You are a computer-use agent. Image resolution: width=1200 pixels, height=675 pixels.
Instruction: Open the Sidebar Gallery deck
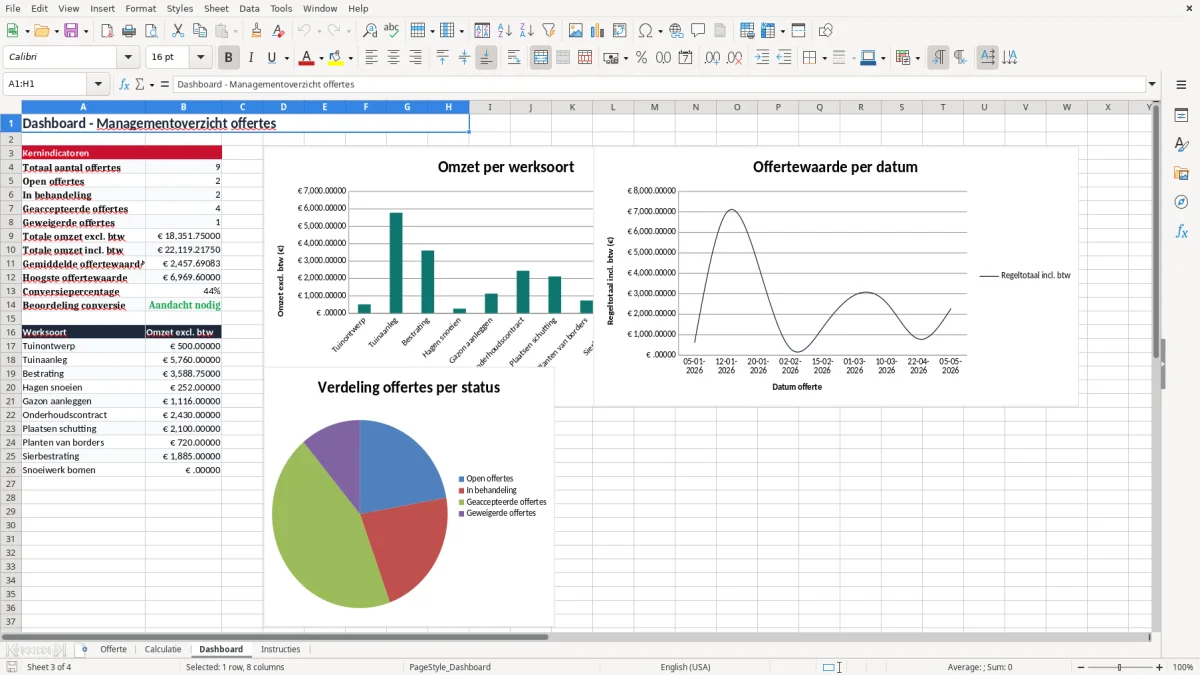click(1181, 174)
